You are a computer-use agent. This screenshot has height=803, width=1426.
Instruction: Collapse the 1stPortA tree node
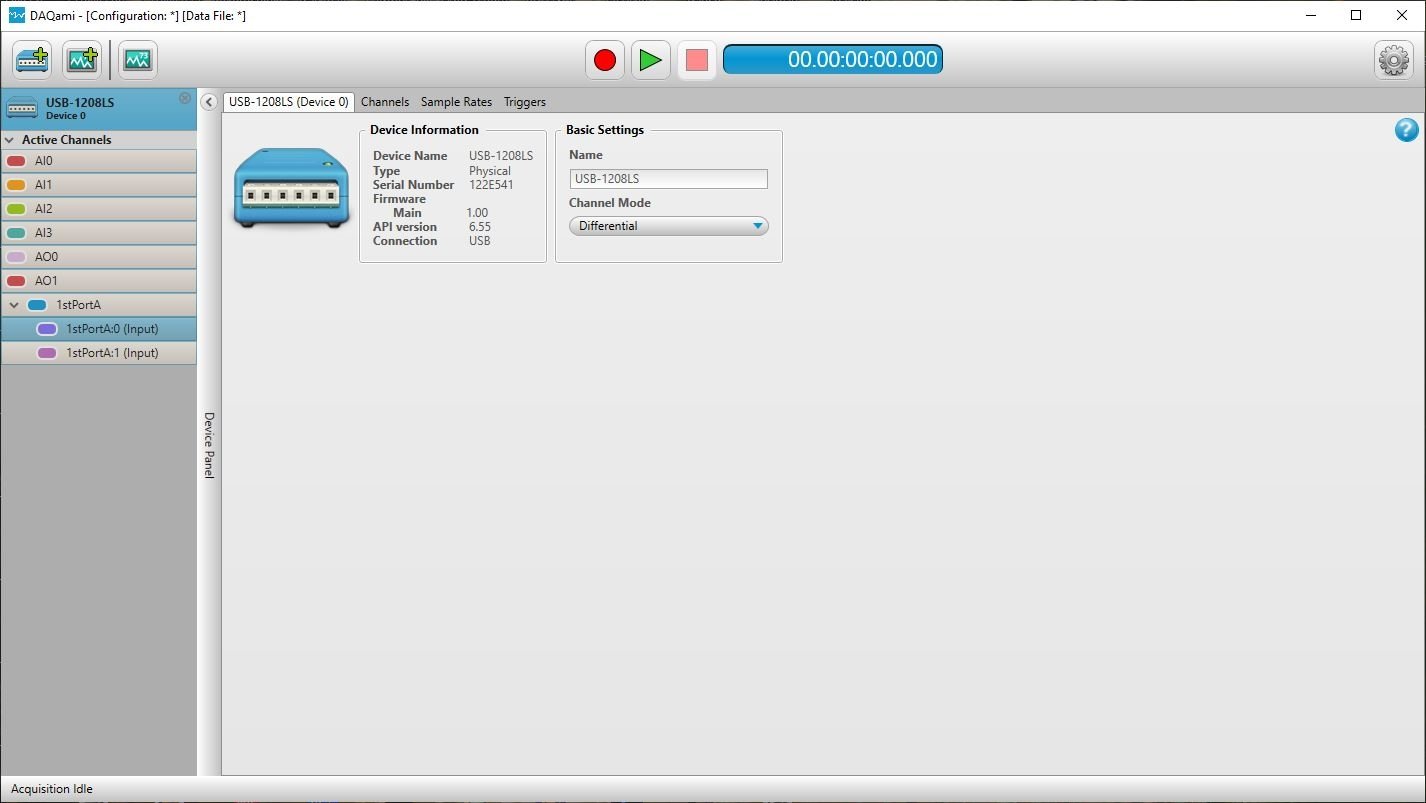point(14,305)
